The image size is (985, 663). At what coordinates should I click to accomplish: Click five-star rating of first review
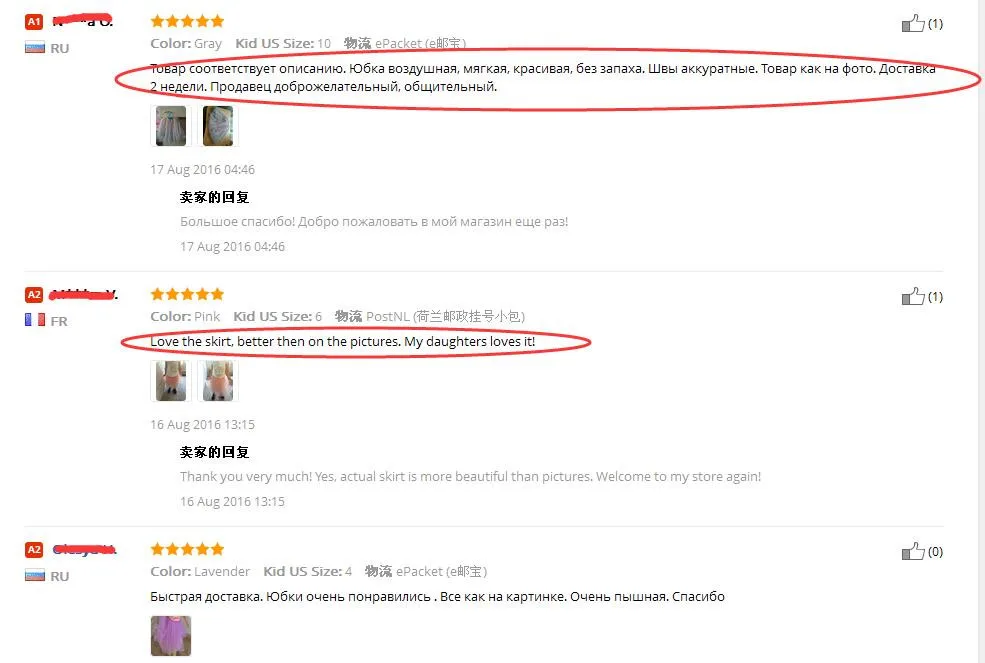[x=187, y=21]
